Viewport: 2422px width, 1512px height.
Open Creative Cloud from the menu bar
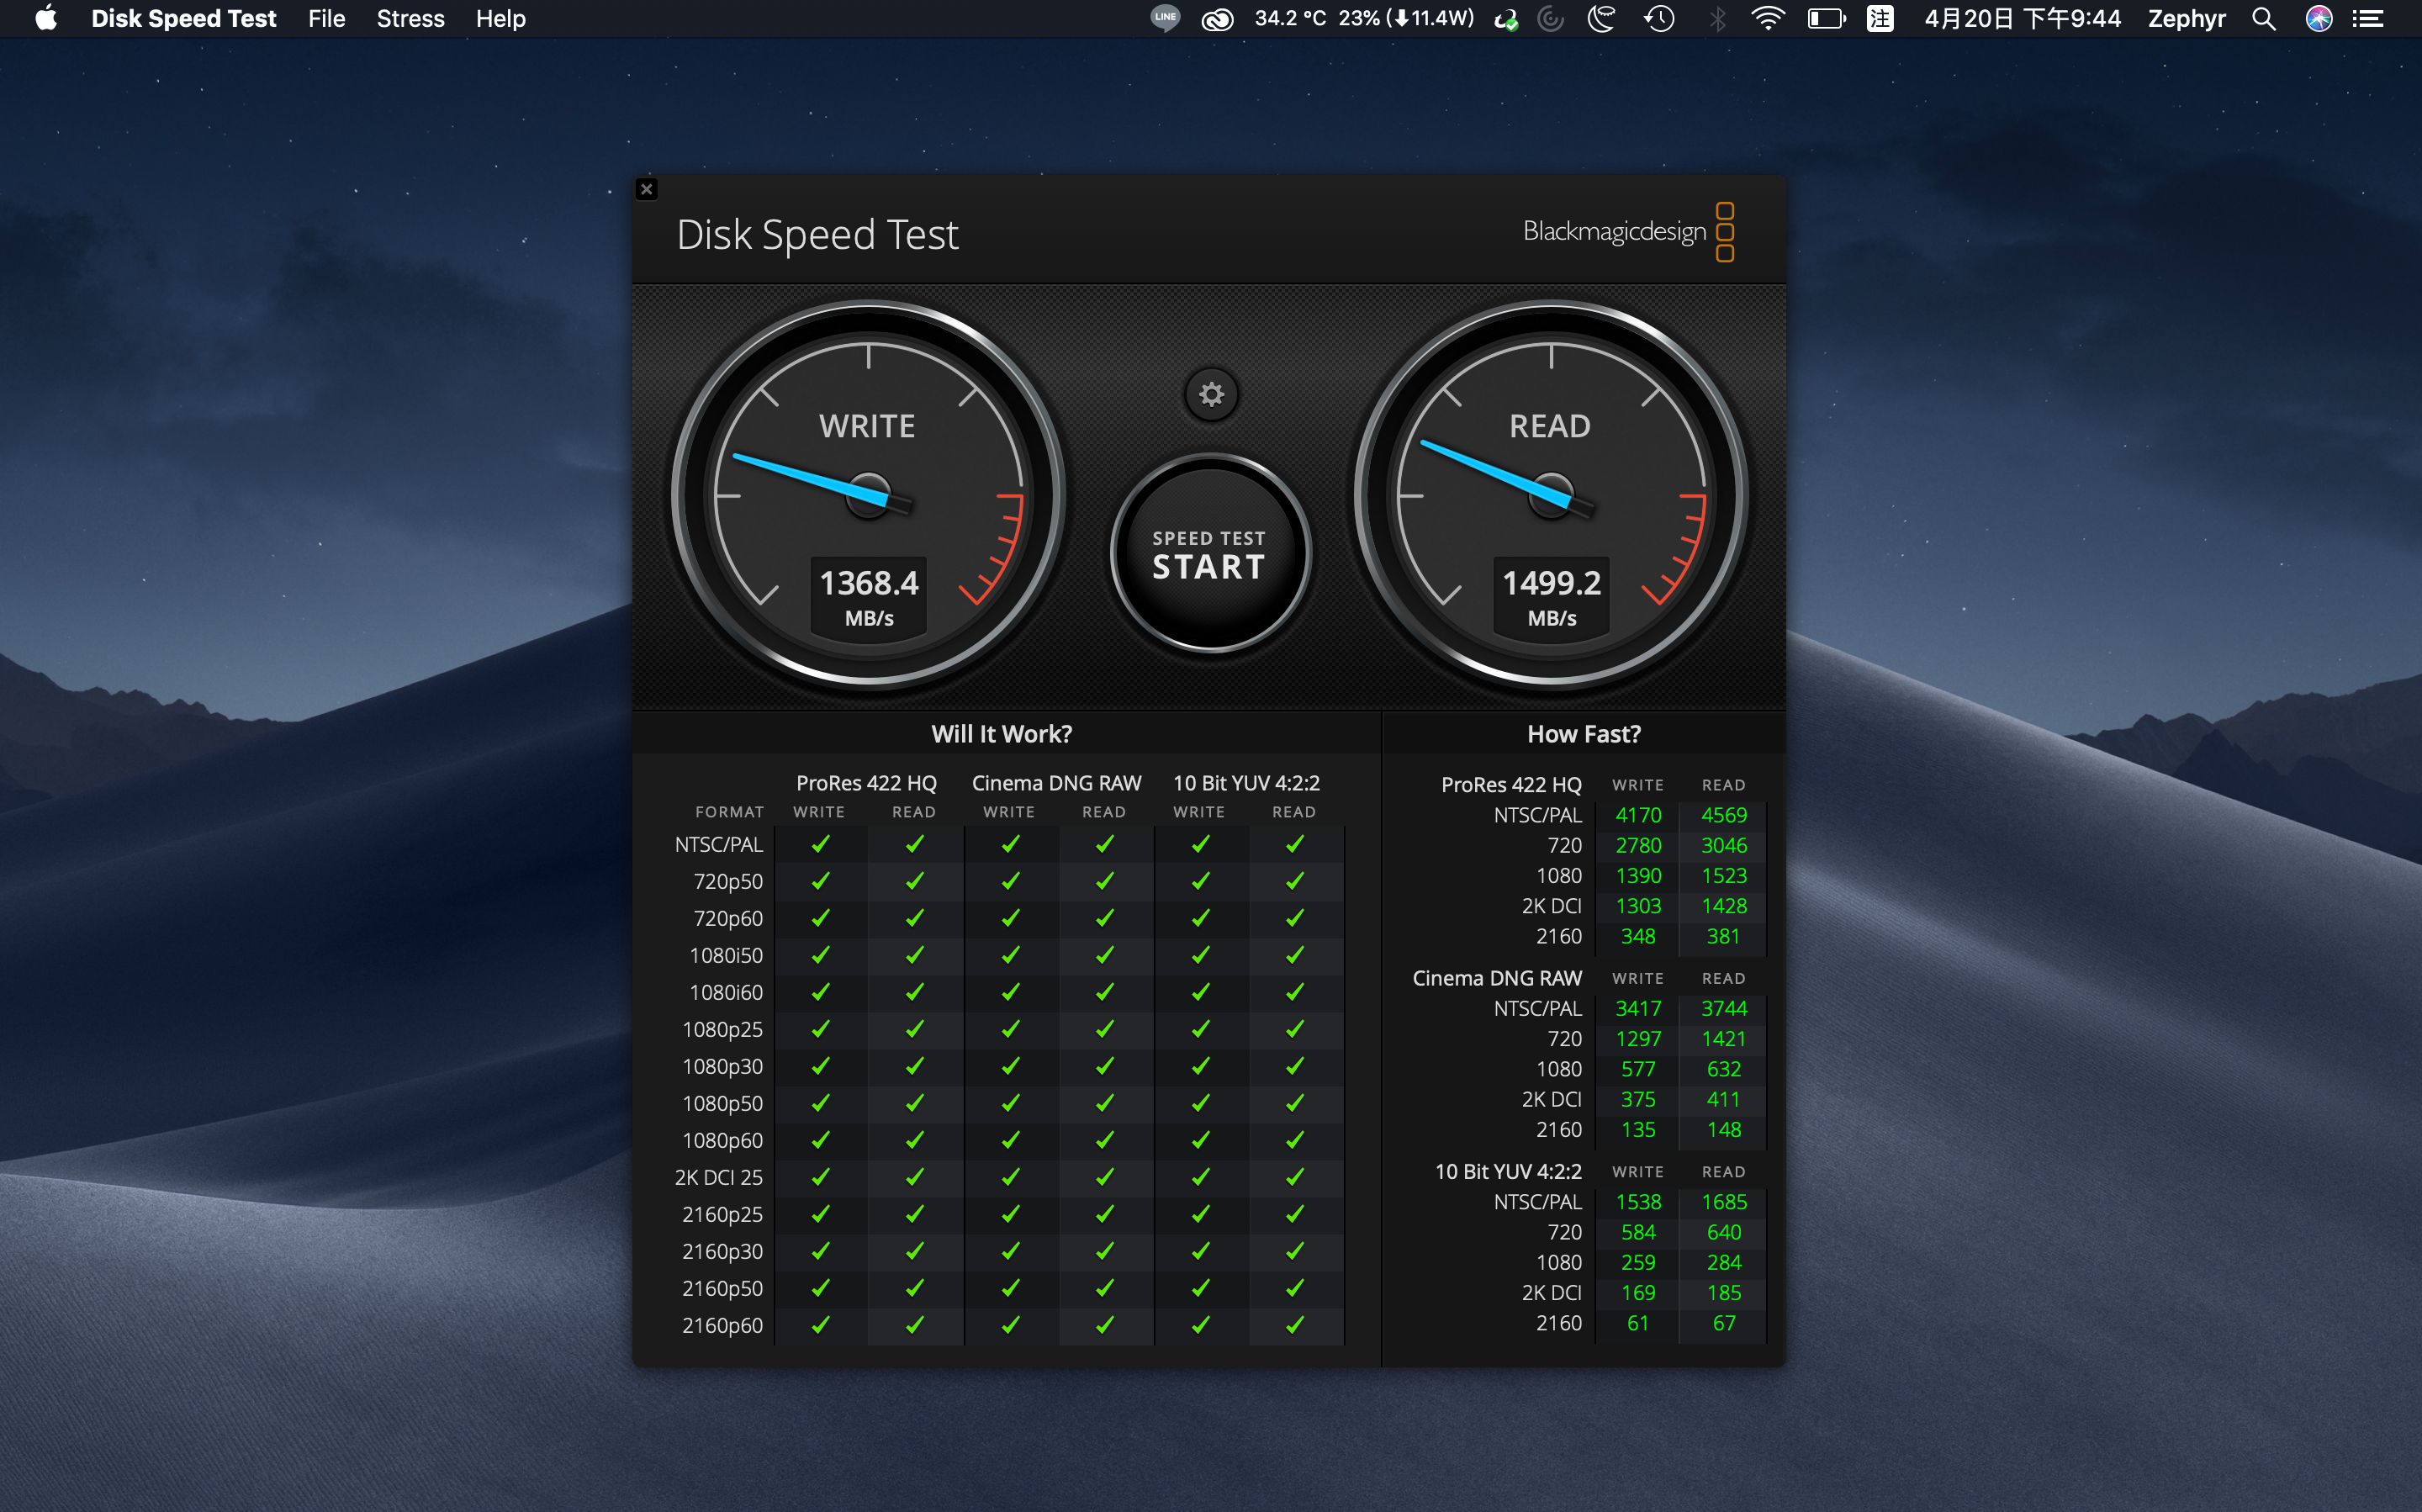(x=1216, y=19)
